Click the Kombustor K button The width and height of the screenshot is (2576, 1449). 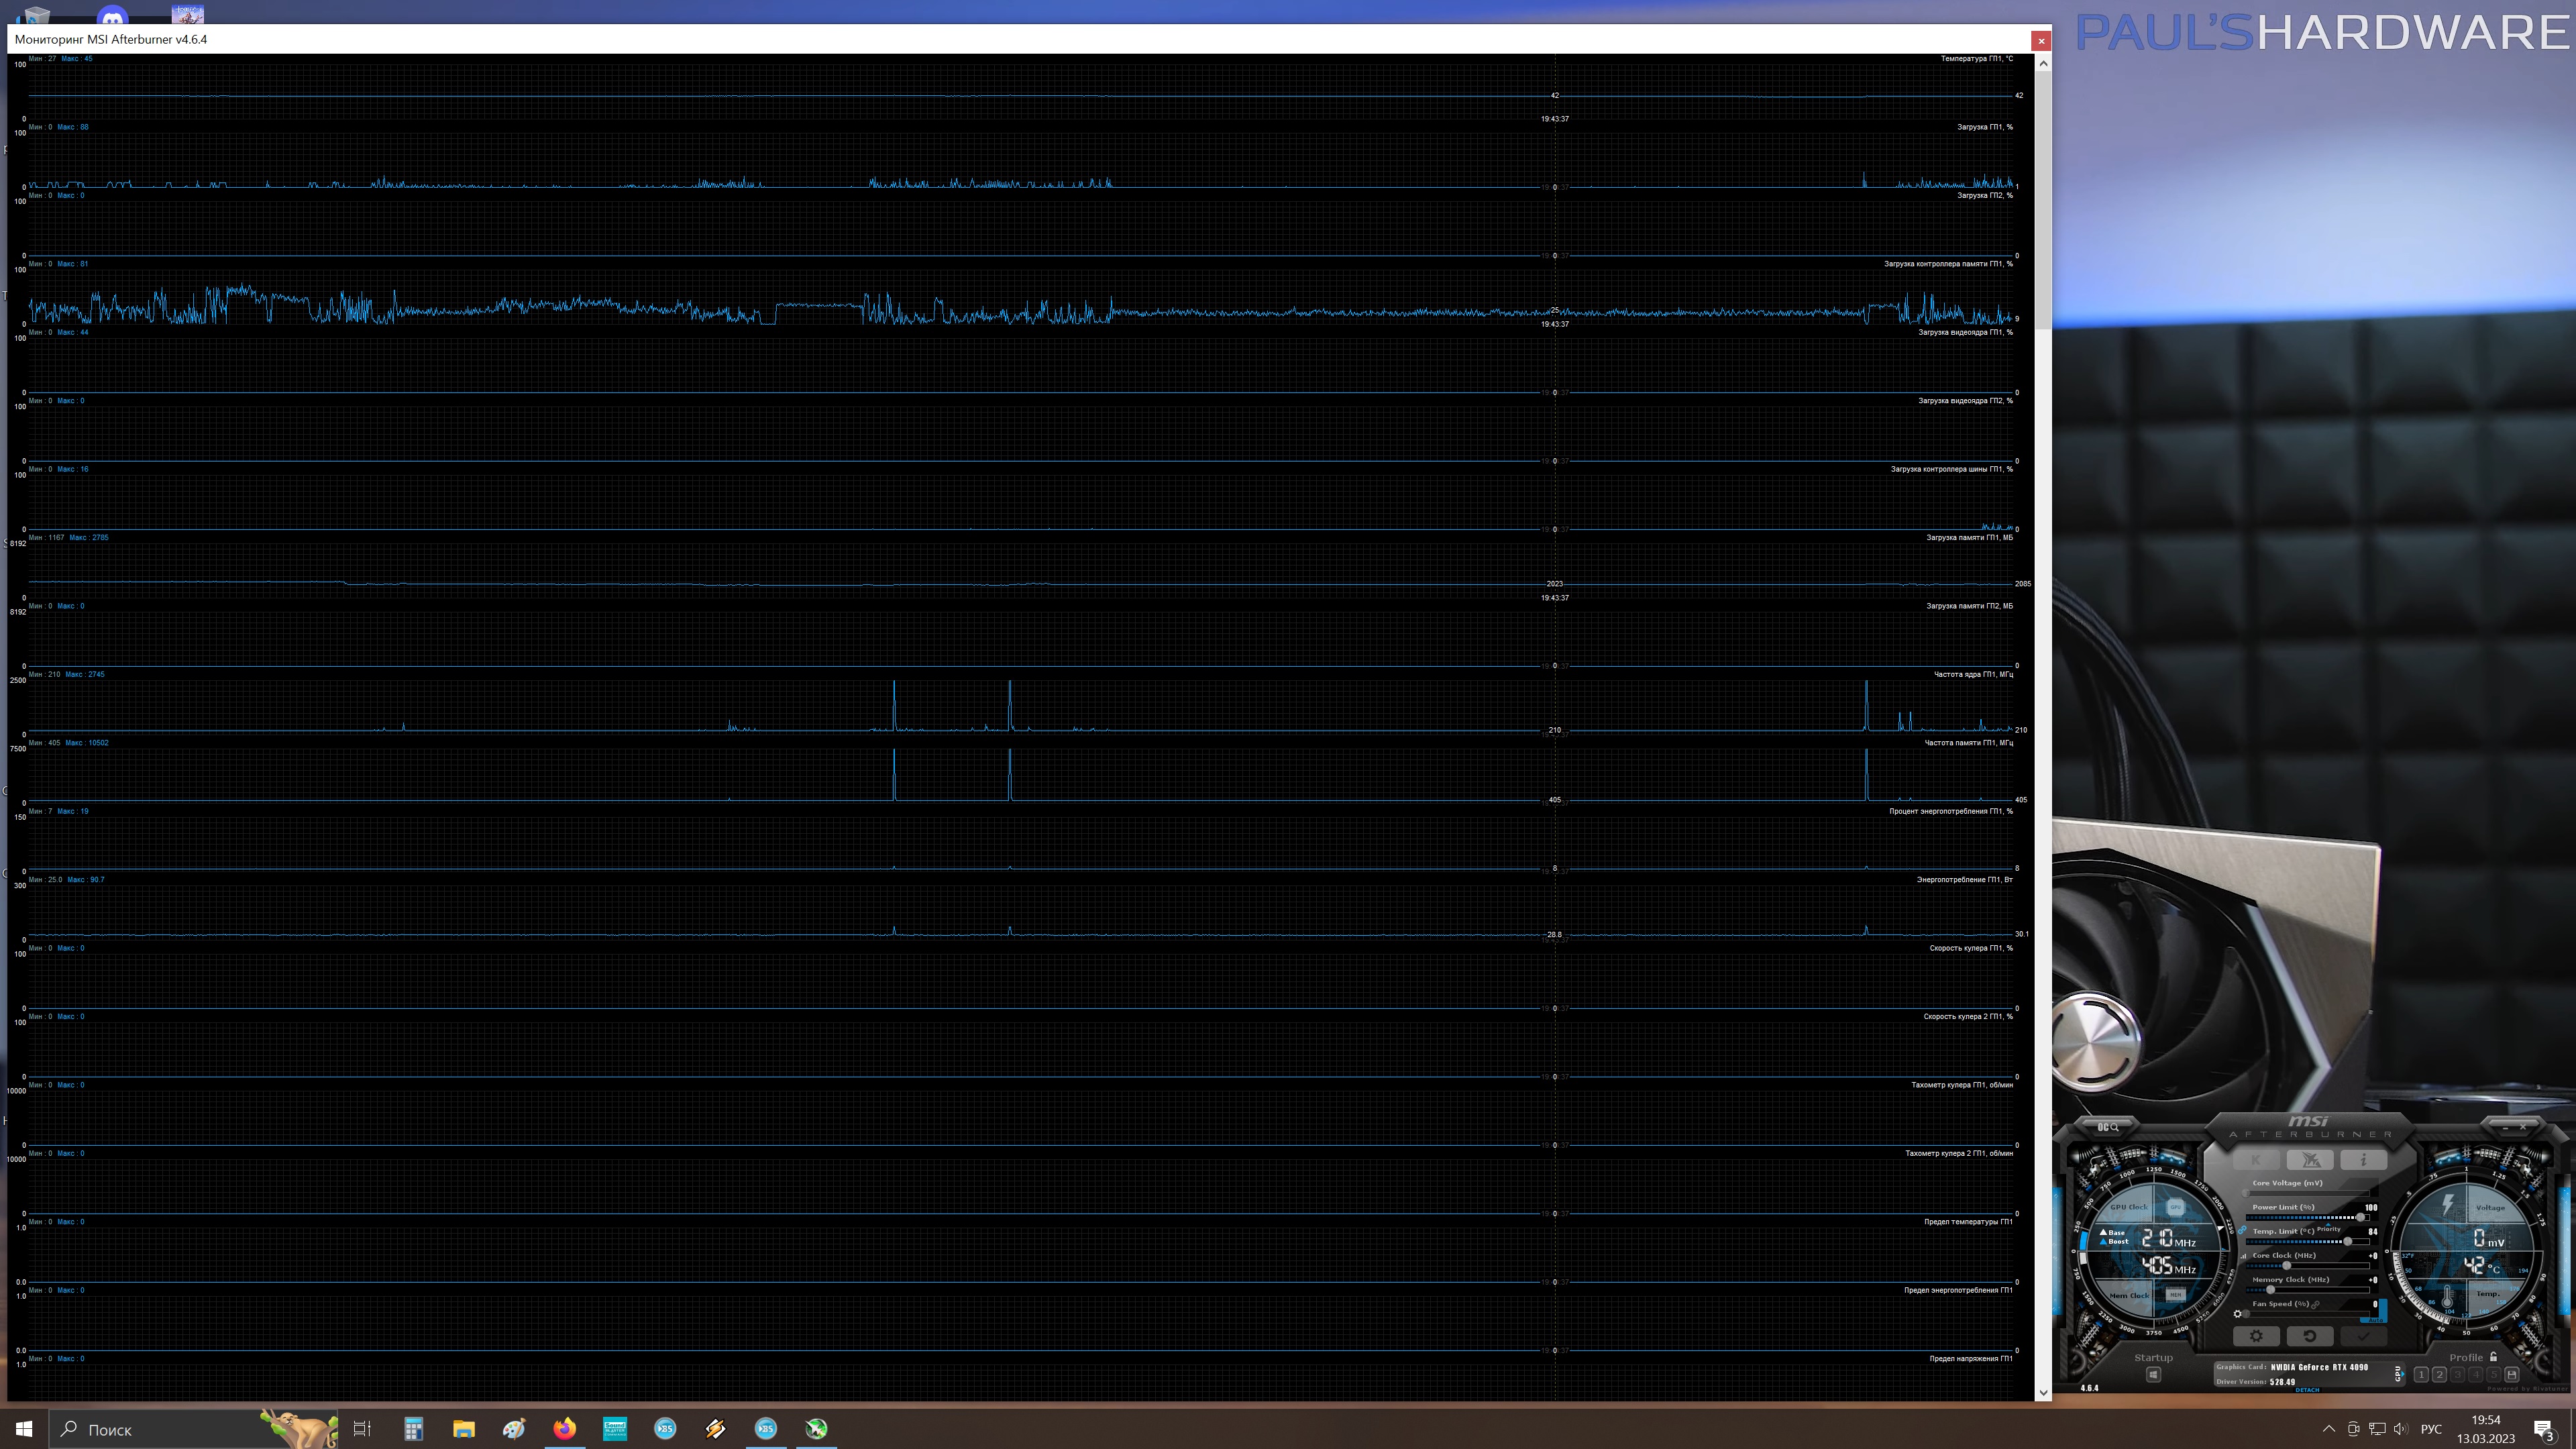[x=2256, y=1160]
